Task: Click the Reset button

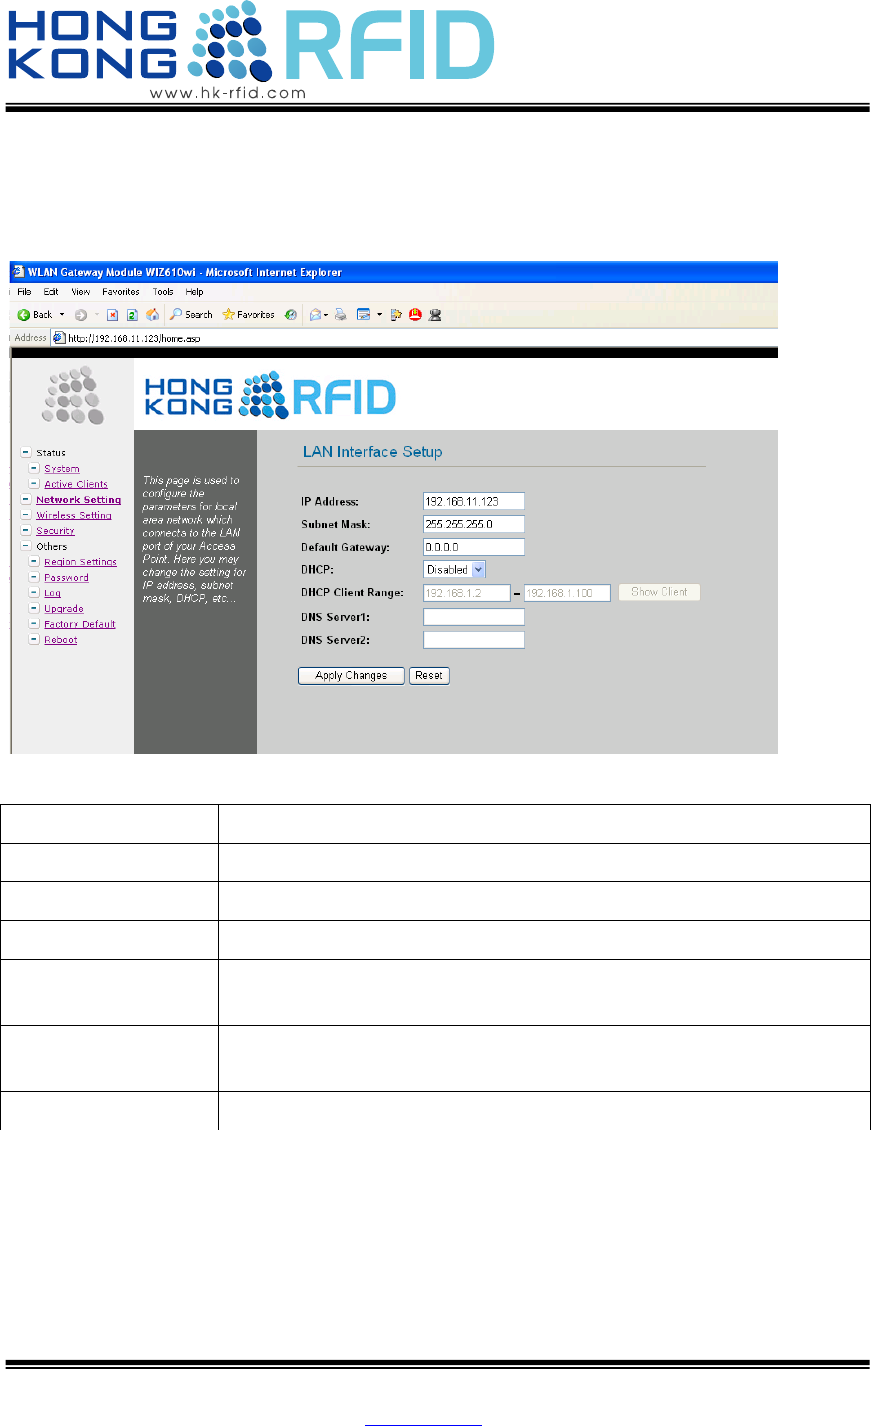Action: click(x=429, y=676)
